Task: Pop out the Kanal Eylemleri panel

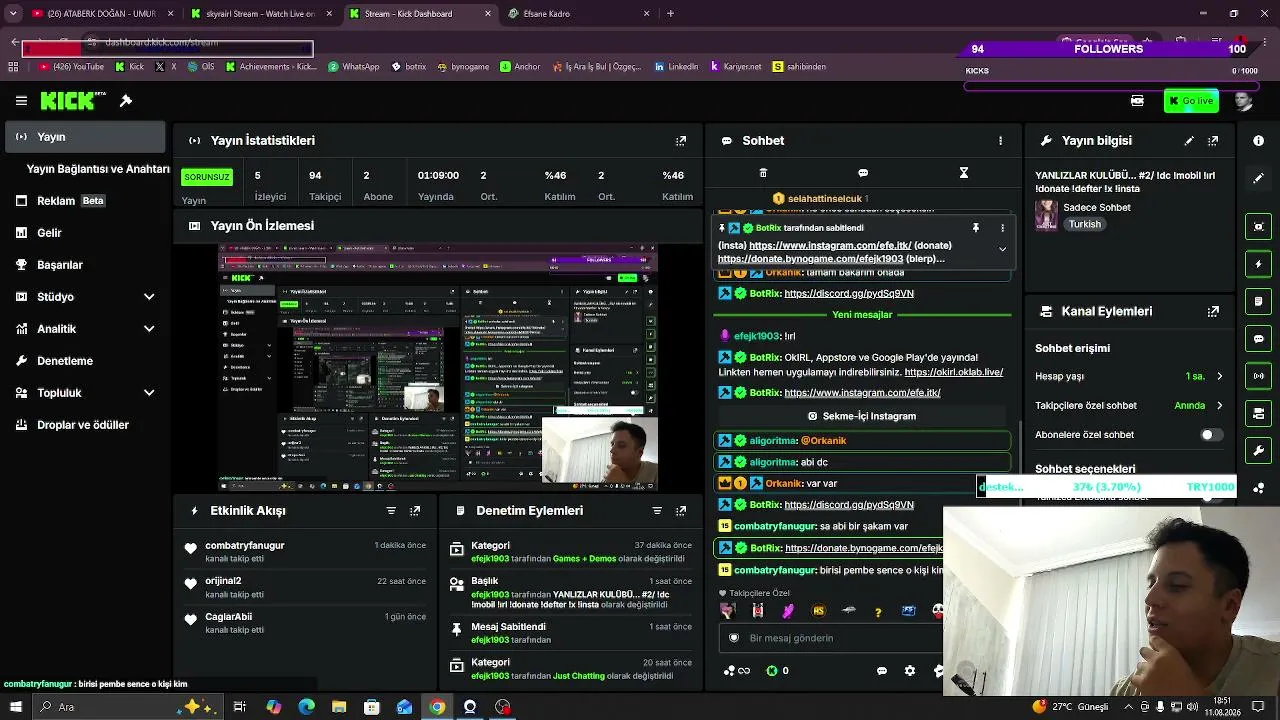Action: coord(1213,312)
